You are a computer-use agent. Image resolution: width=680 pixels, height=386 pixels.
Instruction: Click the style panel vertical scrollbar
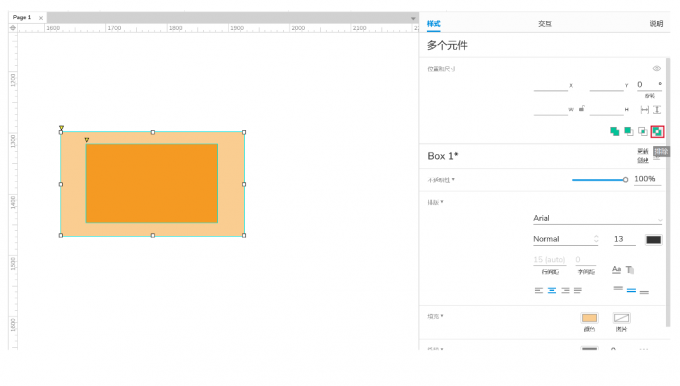click(x=668, y=193)
